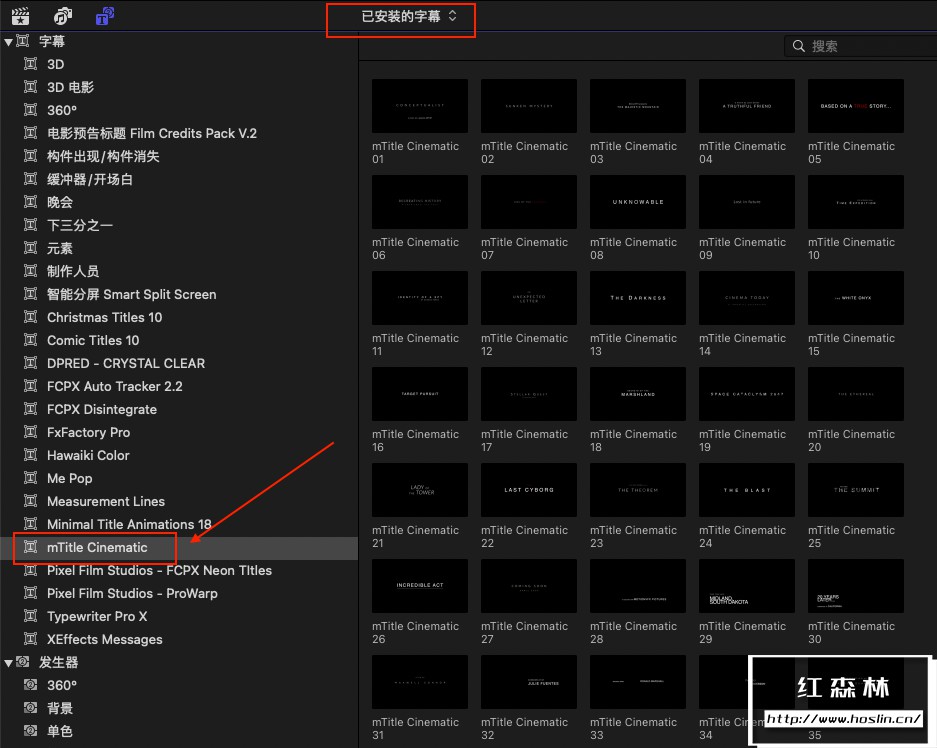
Task: Select Minimal Title Animations 18 category
Action: click(129, 525)
